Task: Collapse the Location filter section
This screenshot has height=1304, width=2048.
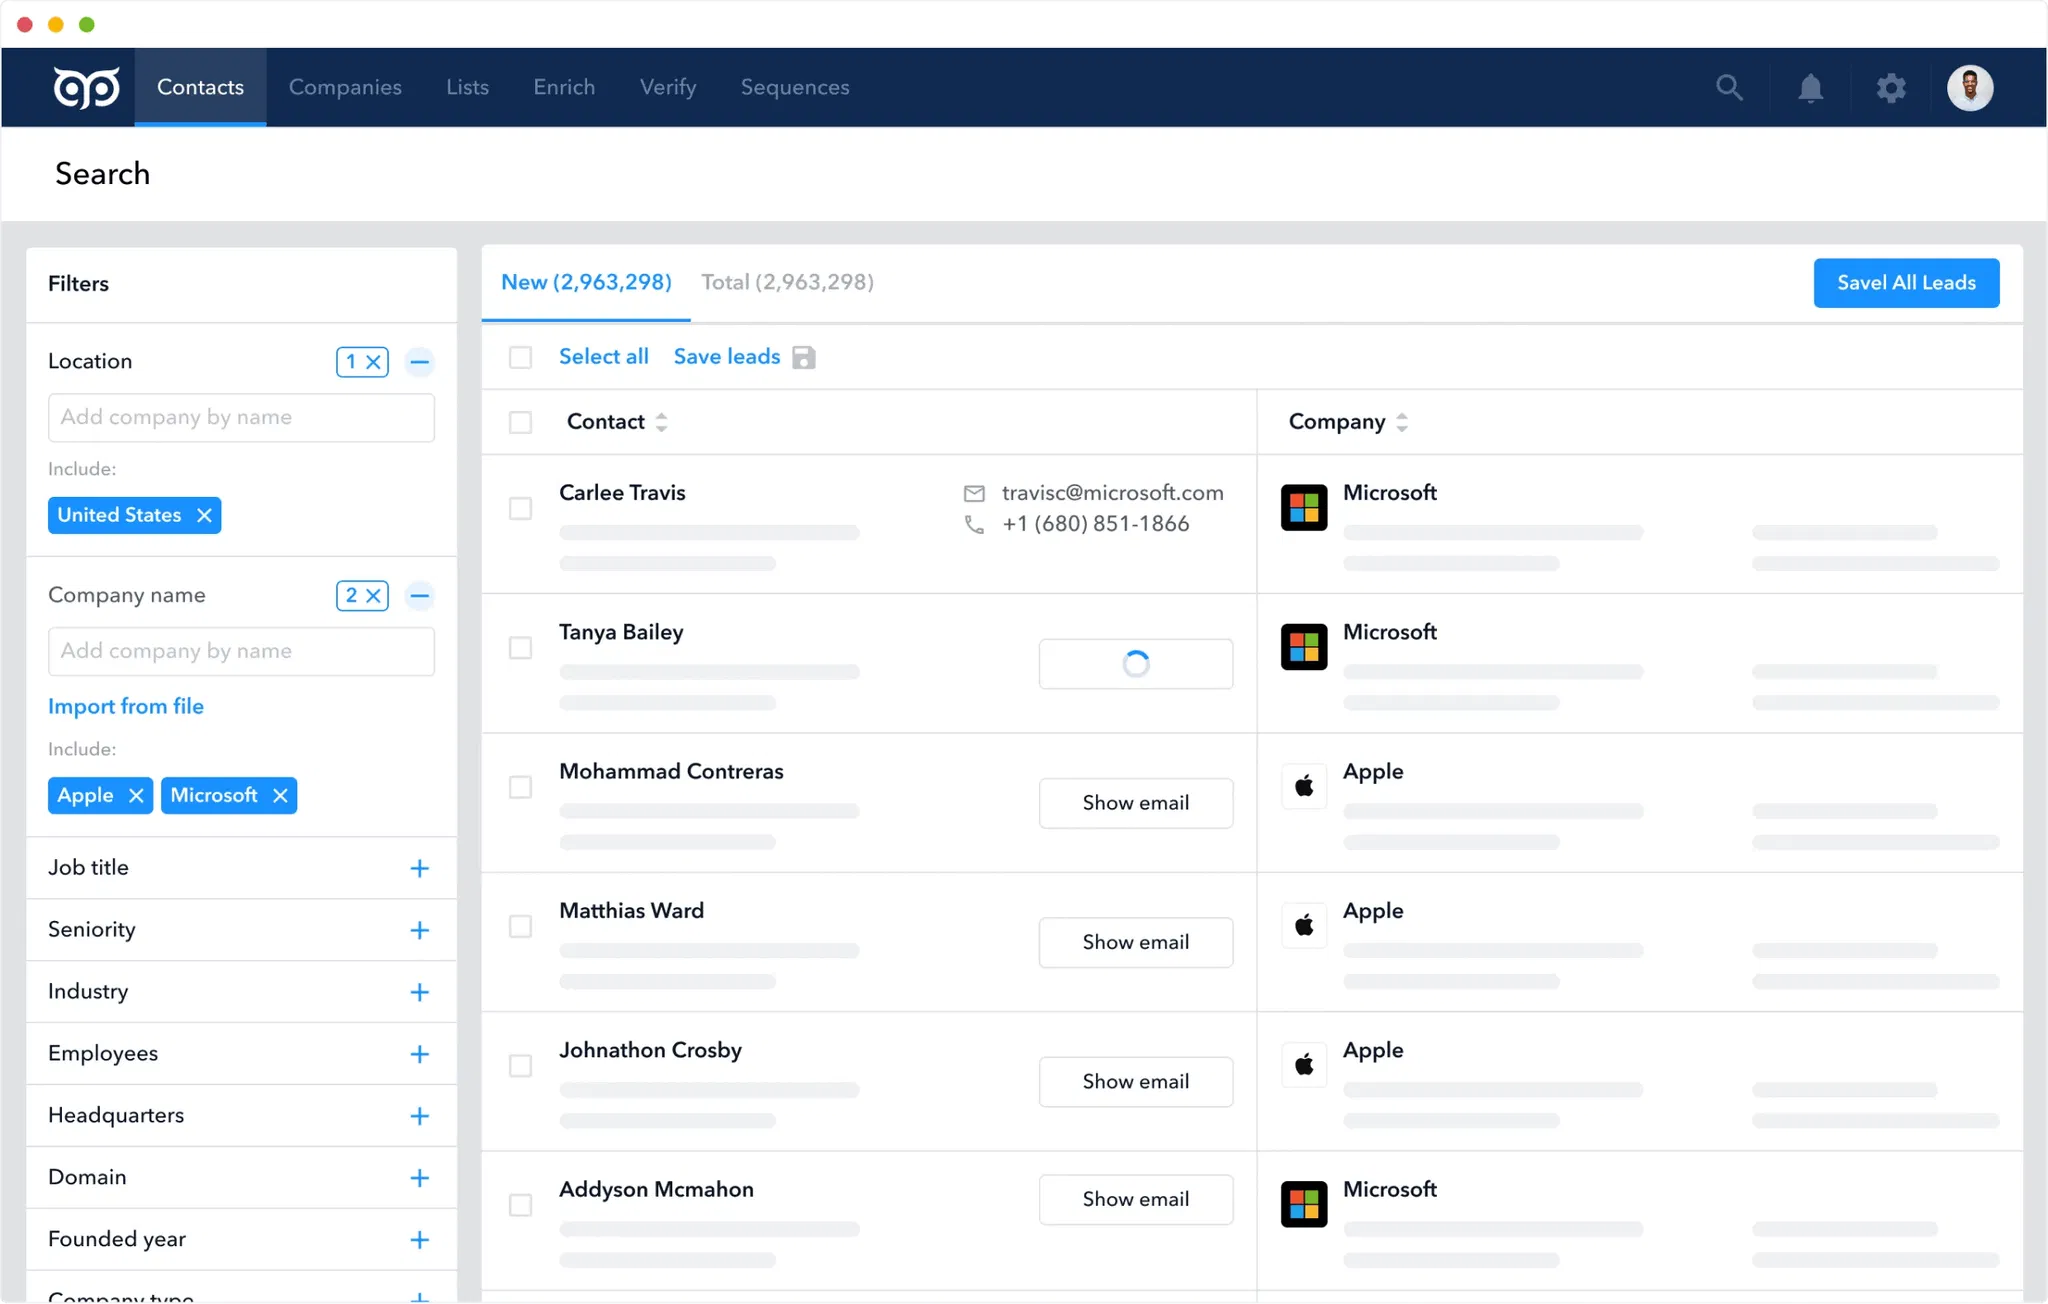Action: click(x=419, y=362)
